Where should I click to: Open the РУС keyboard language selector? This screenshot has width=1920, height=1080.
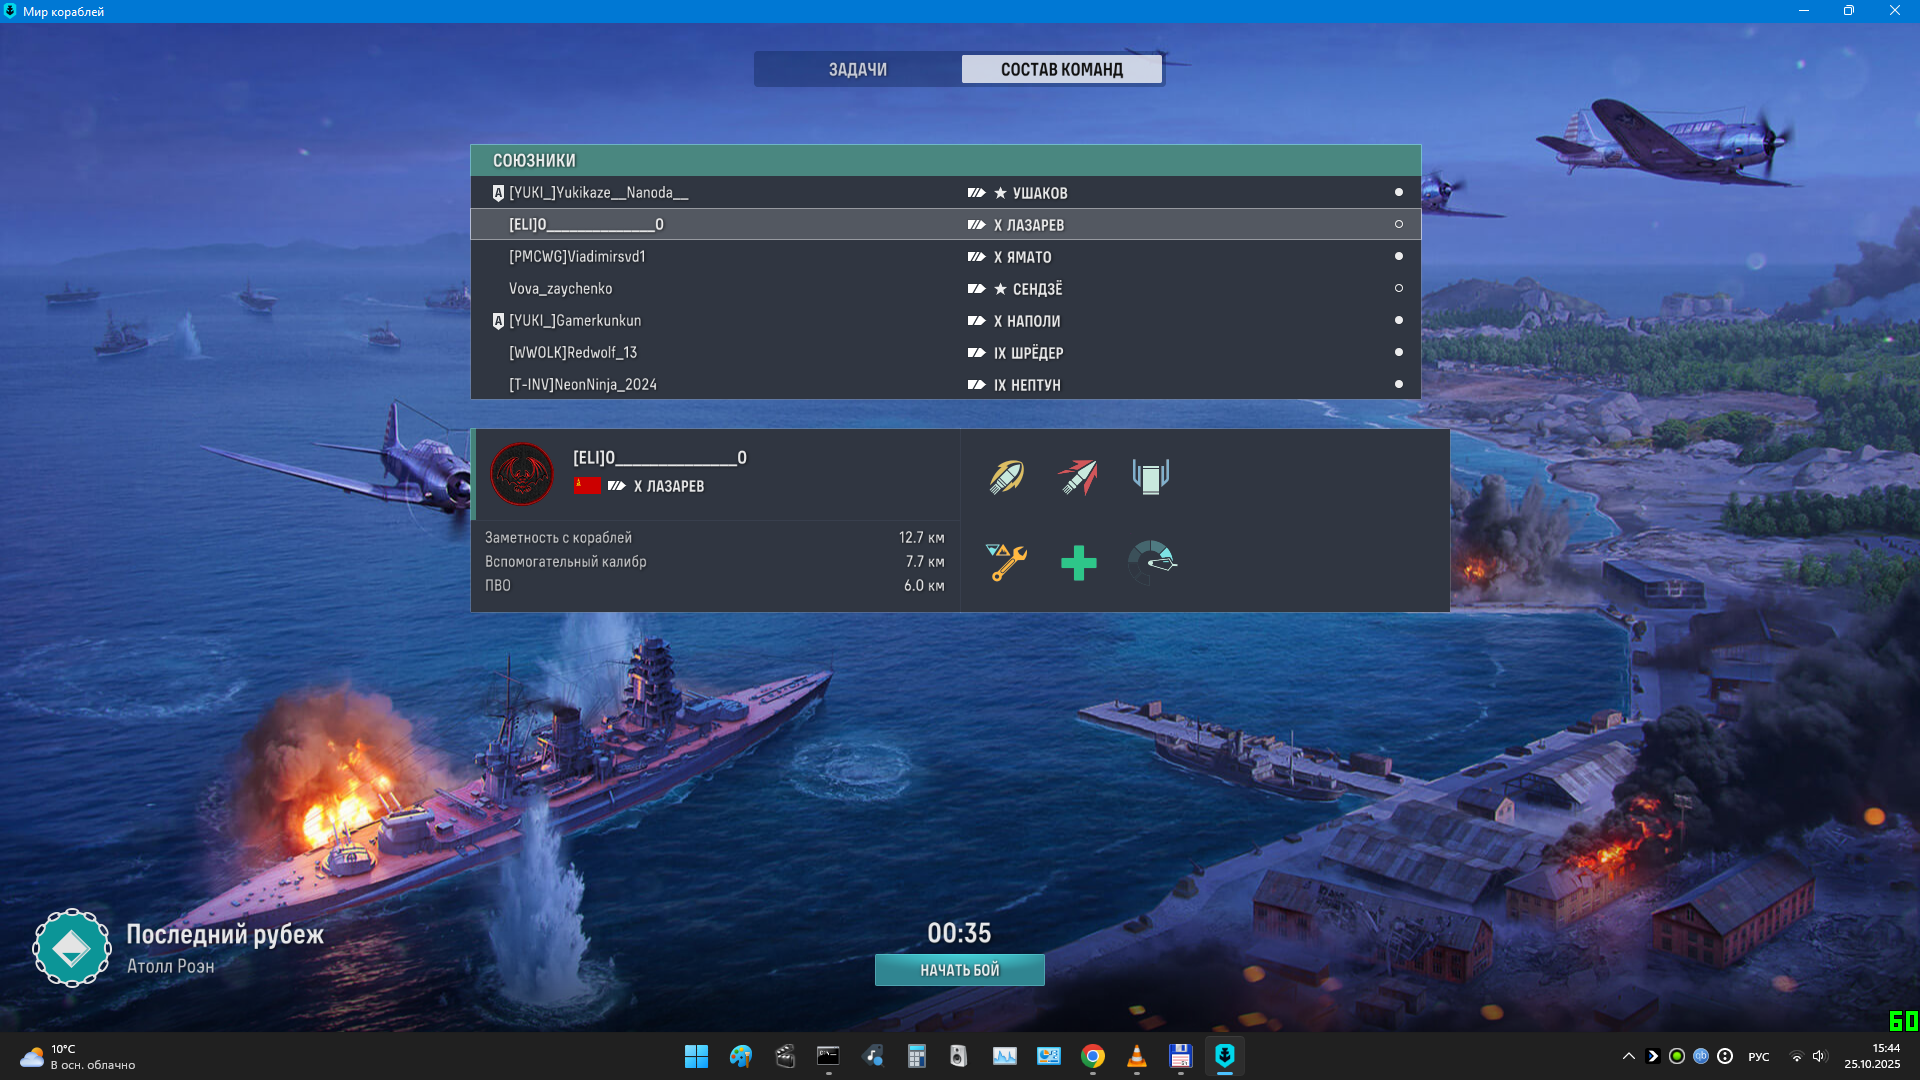click(1758, 1057)
